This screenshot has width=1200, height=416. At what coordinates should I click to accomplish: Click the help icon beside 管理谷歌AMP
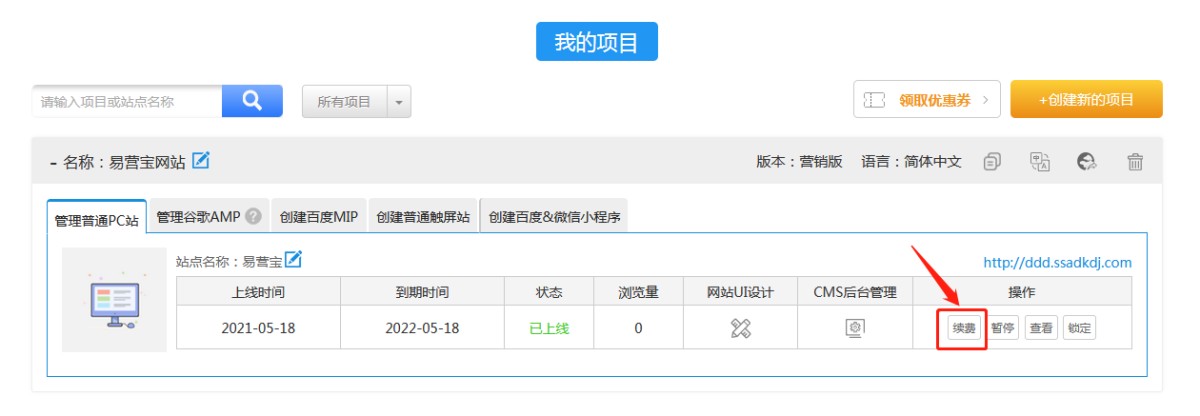(254, 216)
